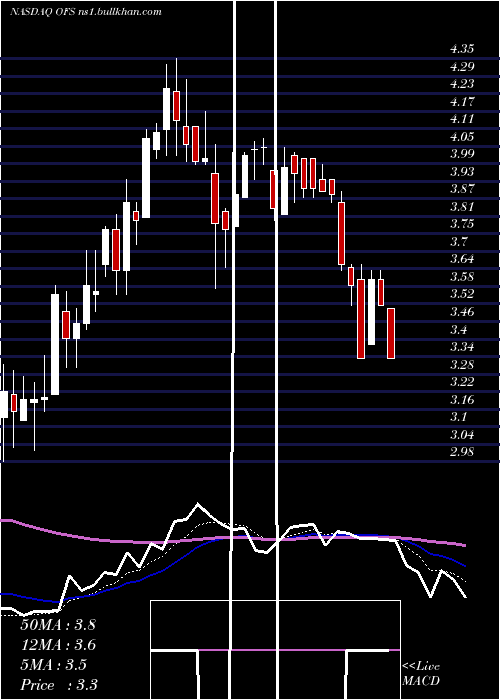Click the 3.64 price axis label
The image size is (500, 700).
(462, 259)
